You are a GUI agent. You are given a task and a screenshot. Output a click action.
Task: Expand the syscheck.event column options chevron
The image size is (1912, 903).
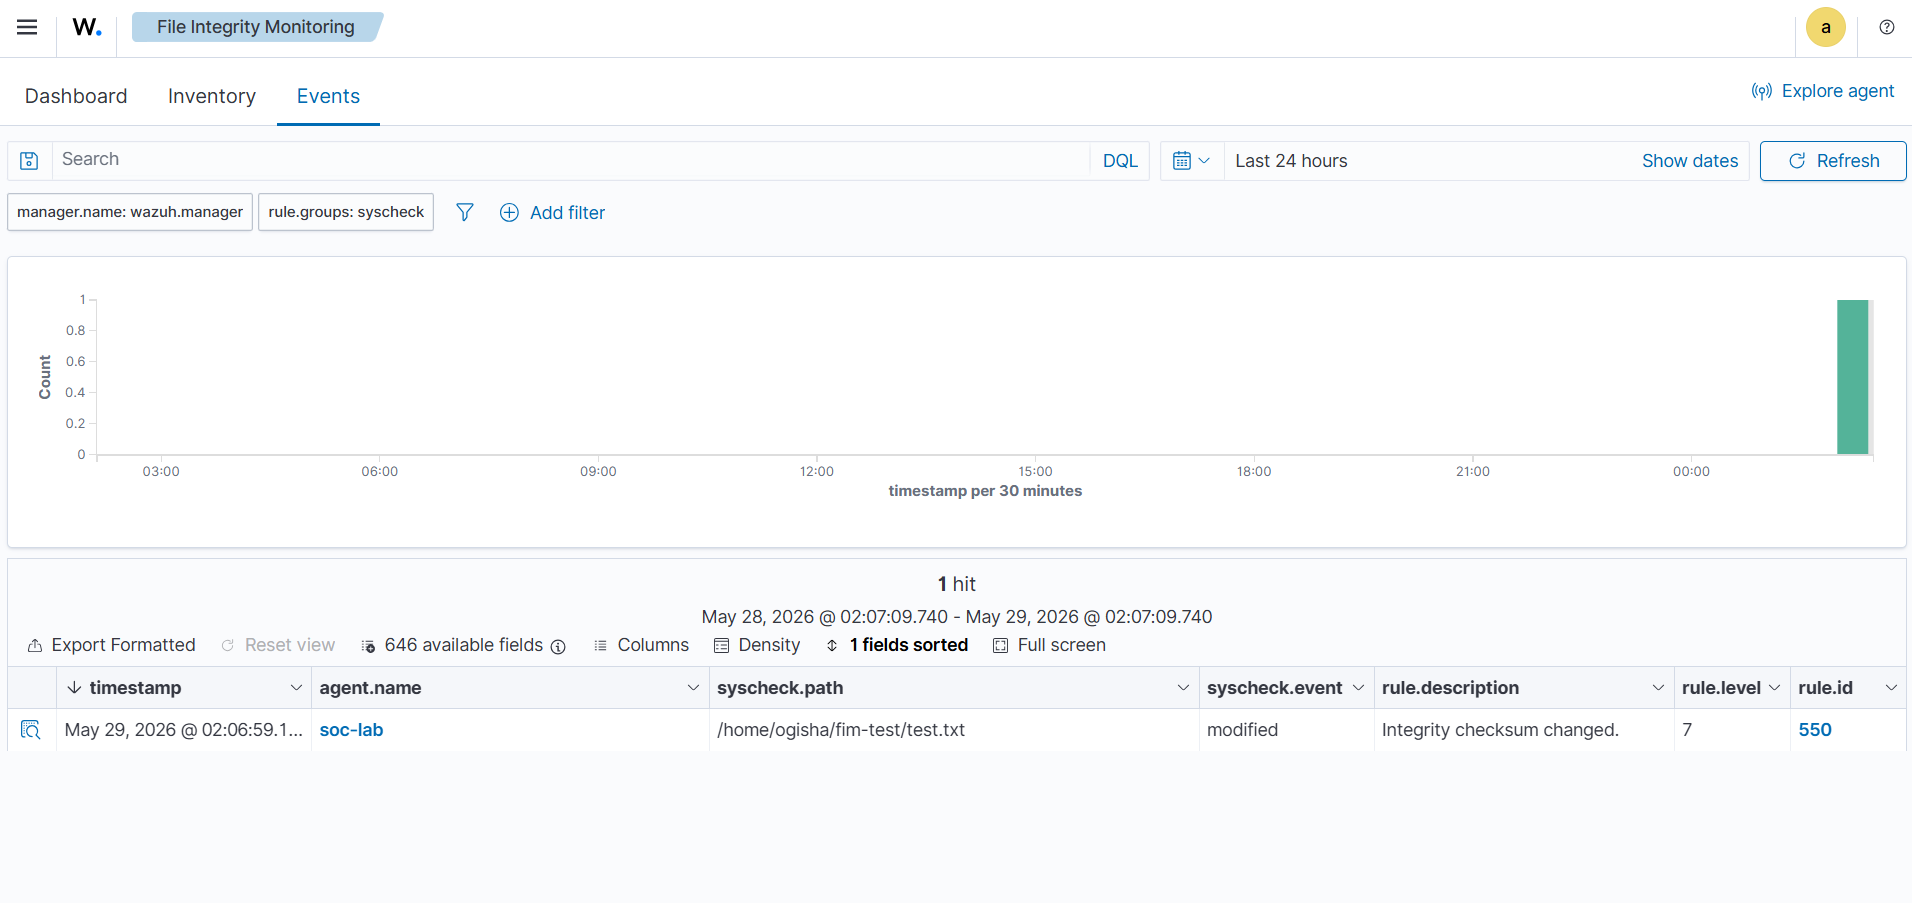1358,688
